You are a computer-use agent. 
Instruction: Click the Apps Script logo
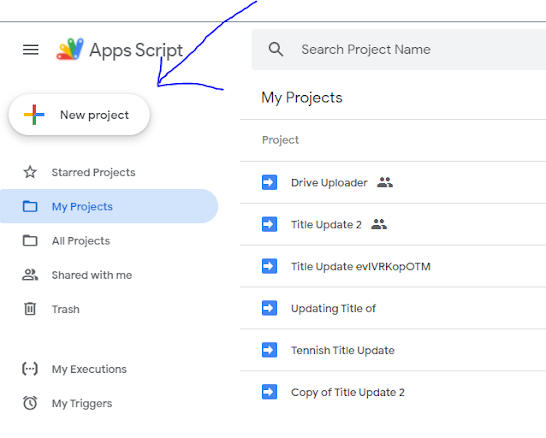pyautogui.click(x=70, y=49)
